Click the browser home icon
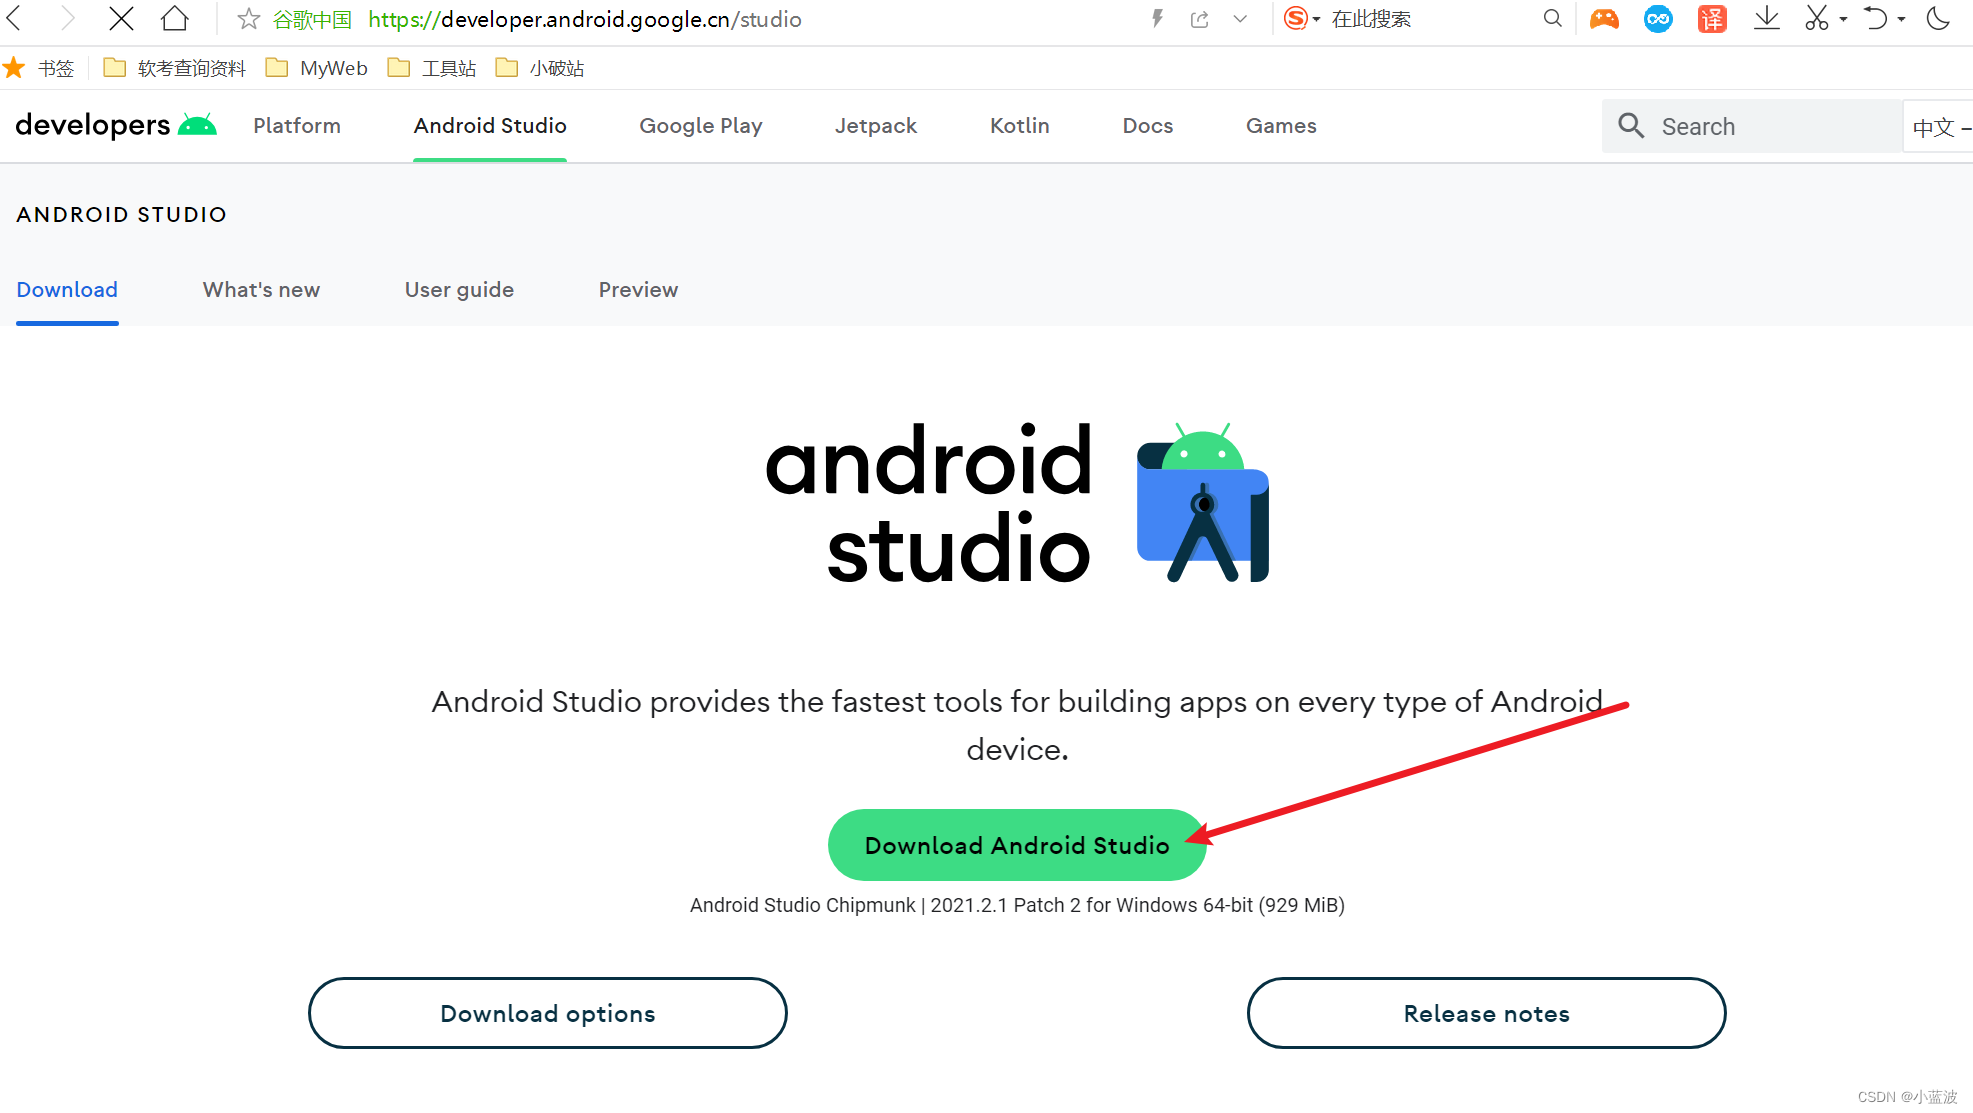 [175, 19]
